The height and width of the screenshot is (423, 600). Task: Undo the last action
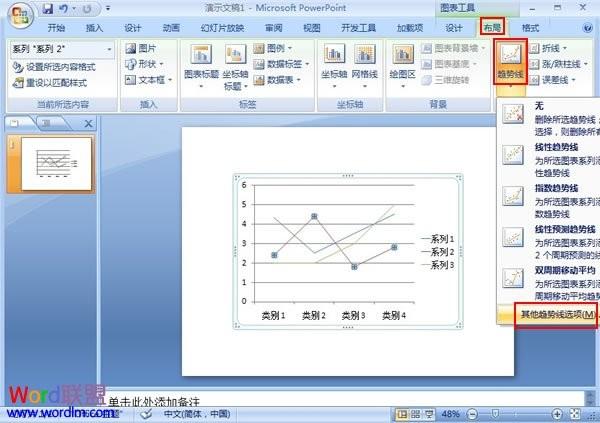tap(64, 8)
